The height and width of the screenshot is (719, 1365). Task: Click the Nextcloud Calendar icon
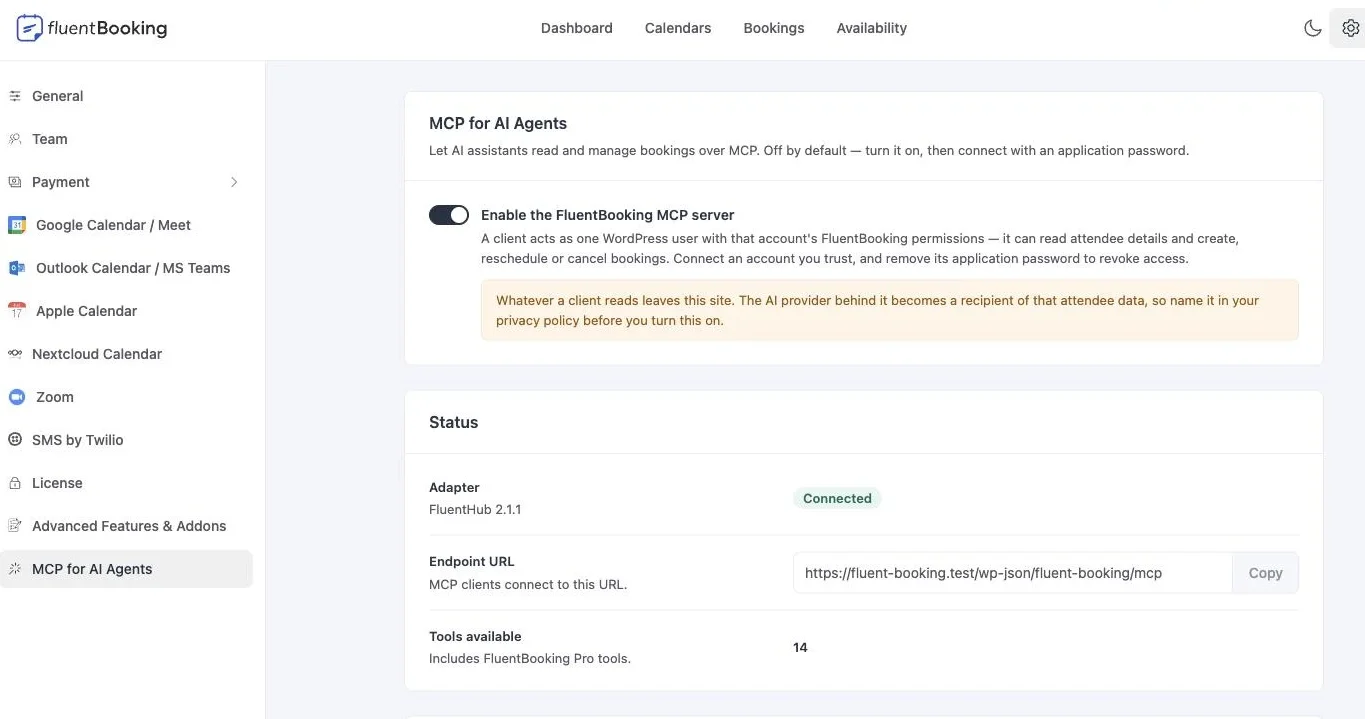(x=15, y=354)
